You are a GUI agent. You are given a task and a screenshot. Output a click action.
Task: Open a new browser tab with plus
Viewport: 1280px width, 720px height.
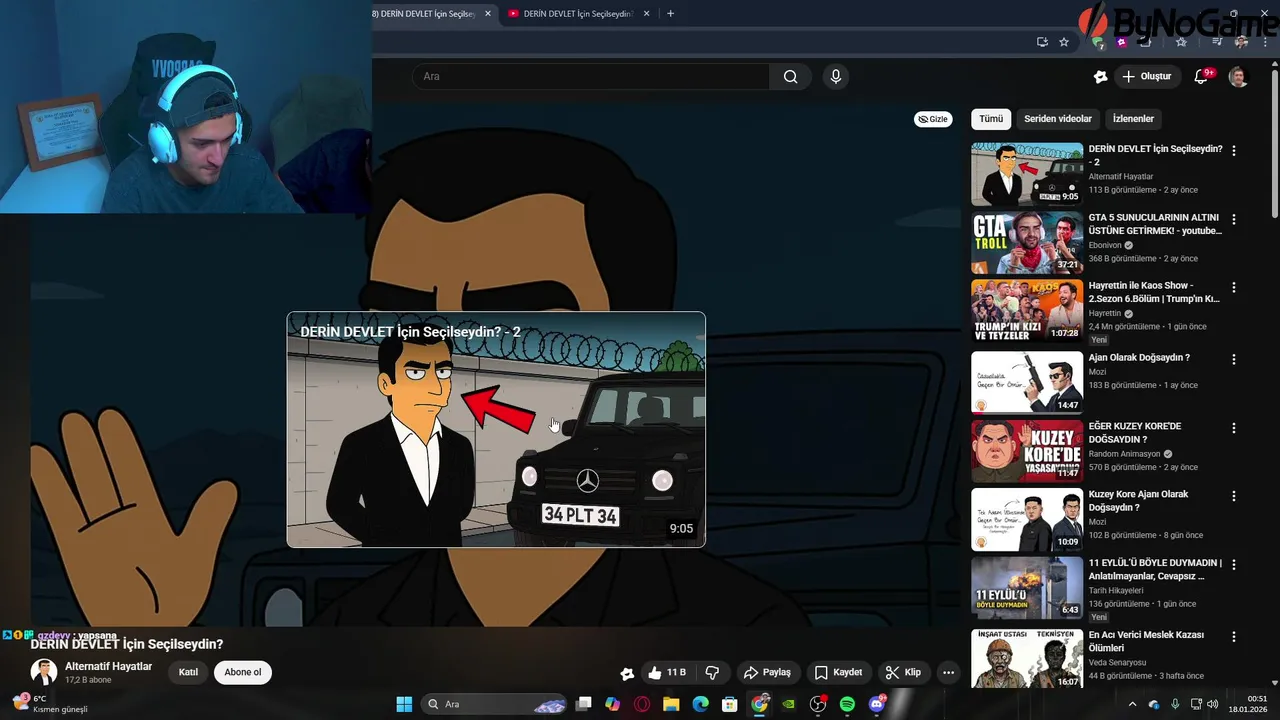point(670,14)
